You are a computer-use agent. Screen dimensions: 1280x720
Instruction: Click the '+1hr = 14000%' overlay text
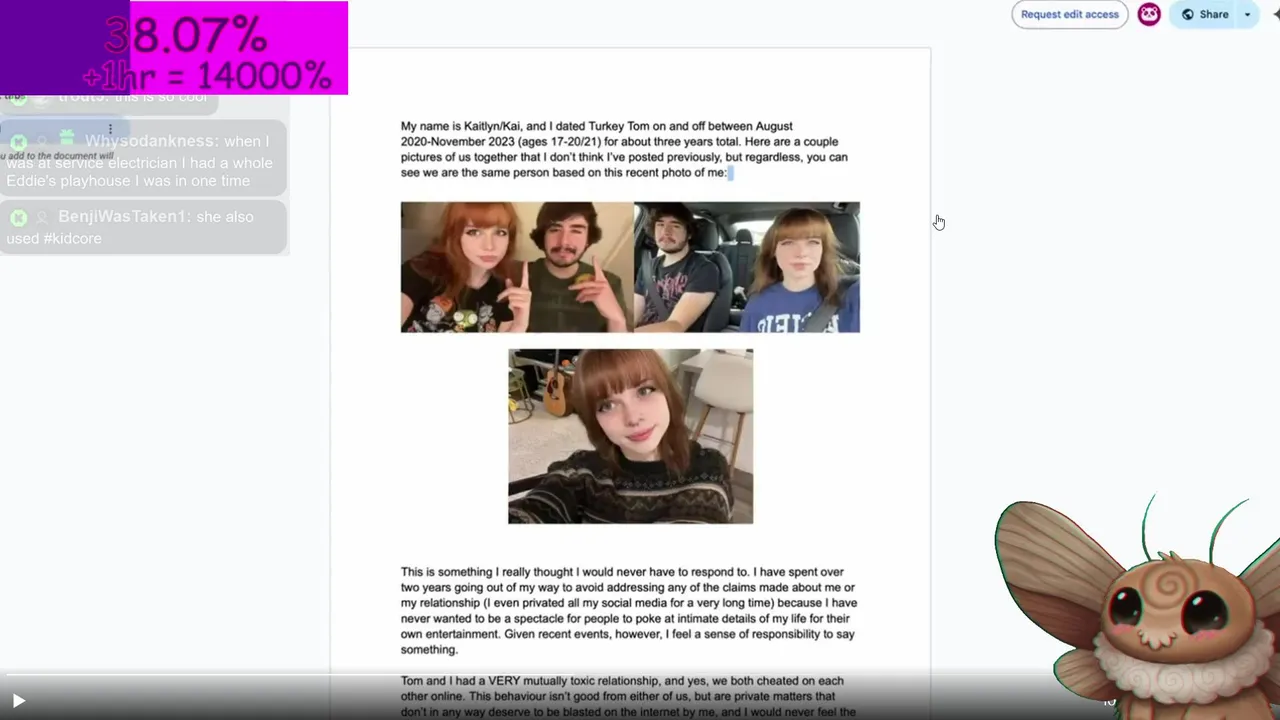pyautogui.click(x=207, y=76)
